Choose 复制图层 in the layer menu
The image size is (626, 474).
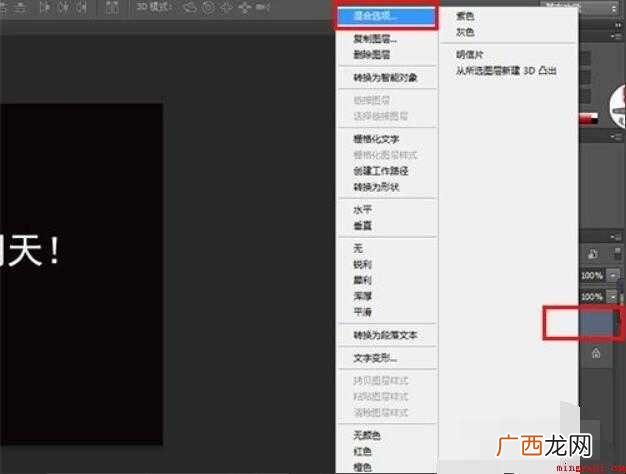click(375, 39)
